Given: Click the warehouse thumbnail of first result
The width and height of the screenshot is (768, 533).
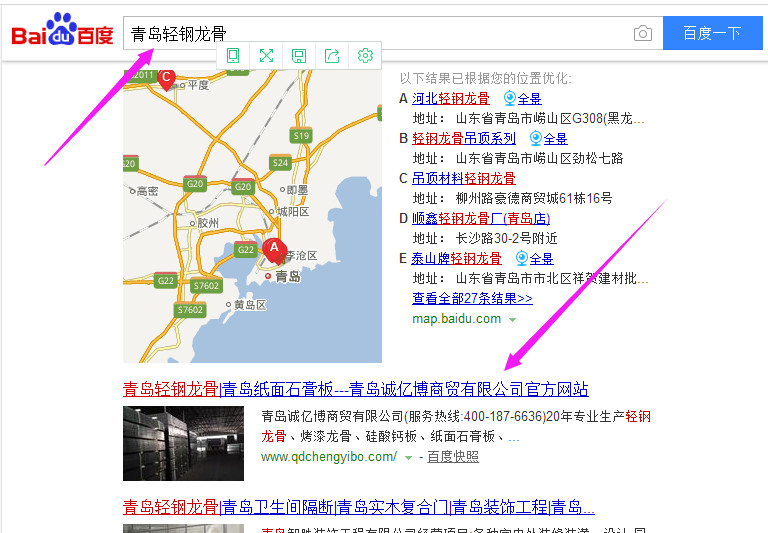Looking at the screenshot, I should (183, 443).
